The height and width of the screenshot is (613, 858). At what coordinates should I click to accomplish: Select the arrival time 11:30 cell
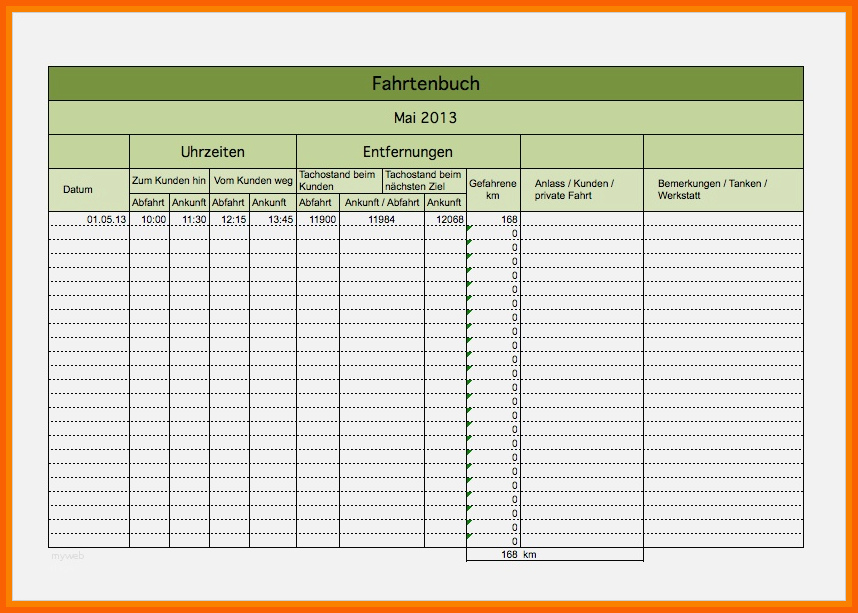pyautogui.click(x=189, y=219)
